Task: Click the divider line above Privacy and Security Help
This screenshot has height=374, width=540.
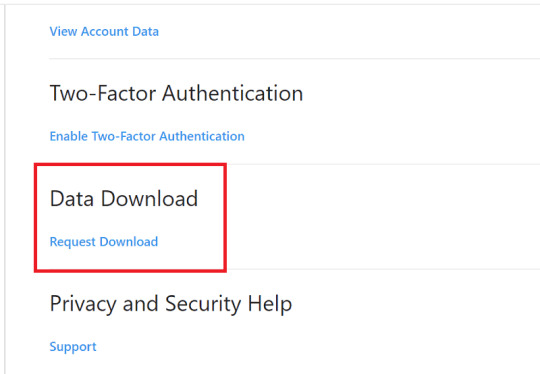Action: pyautogui.click(x=383, y=269)
